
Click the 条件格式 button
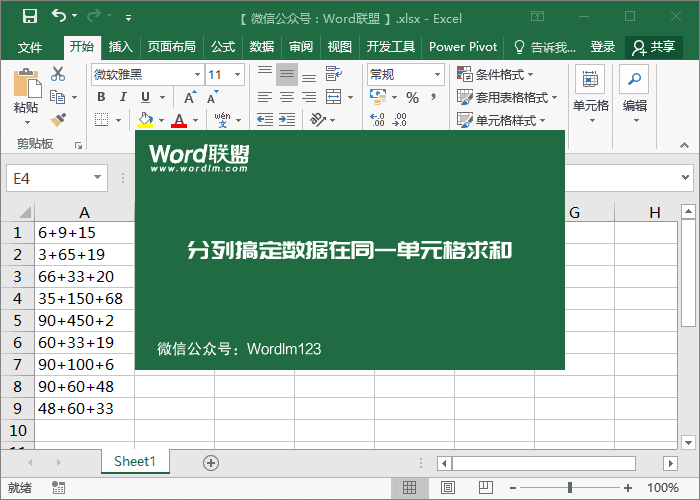pyautogui.click(x=496, y=74)
